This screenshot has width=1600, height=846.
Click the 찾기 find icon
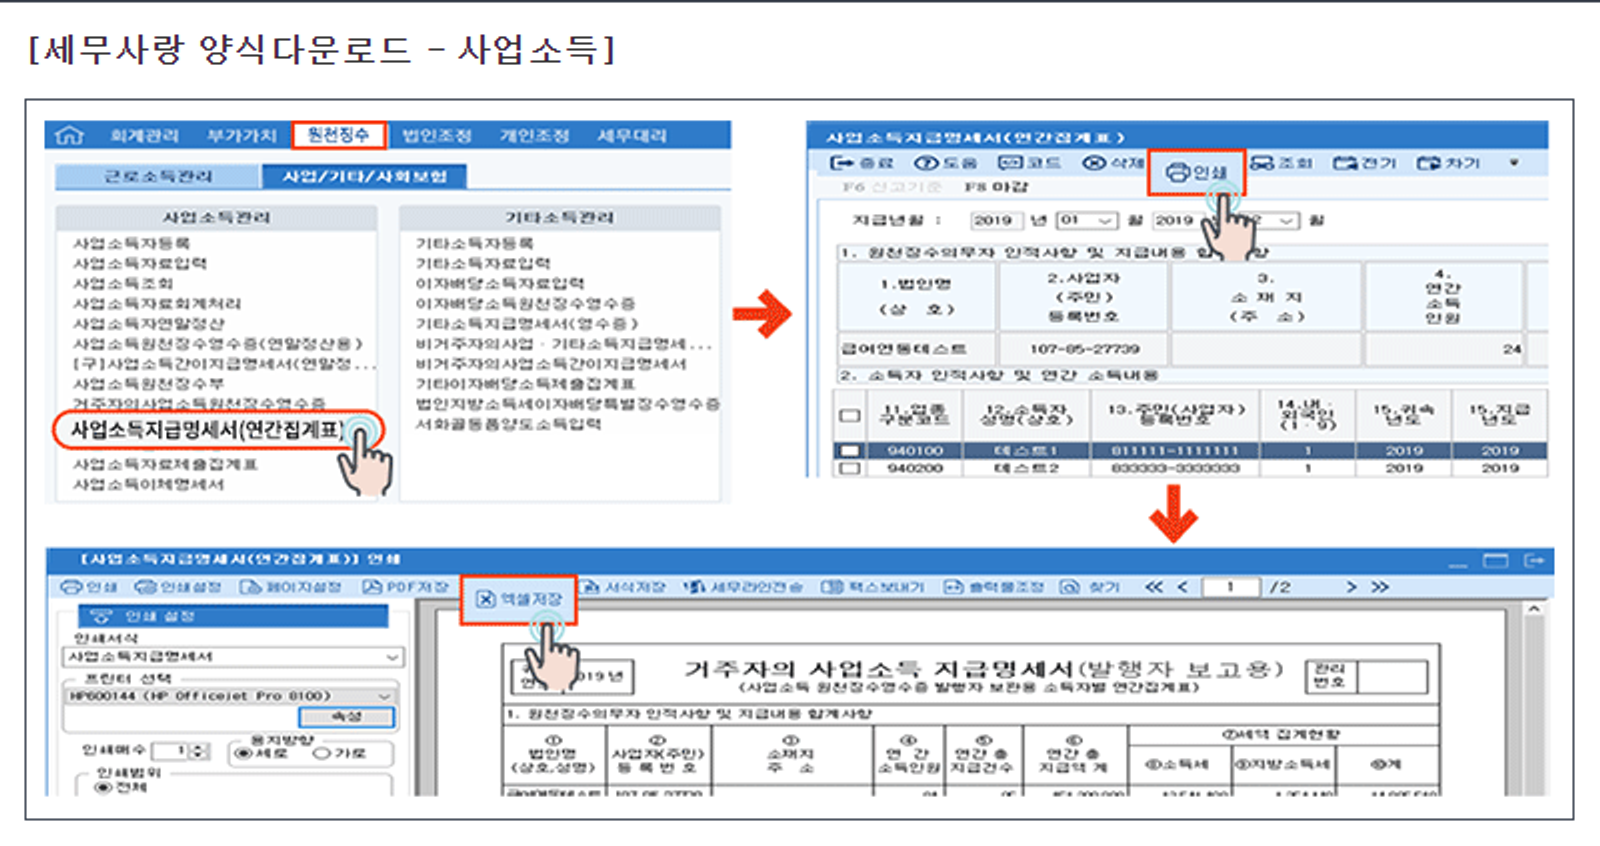[x=1091, y=587]
